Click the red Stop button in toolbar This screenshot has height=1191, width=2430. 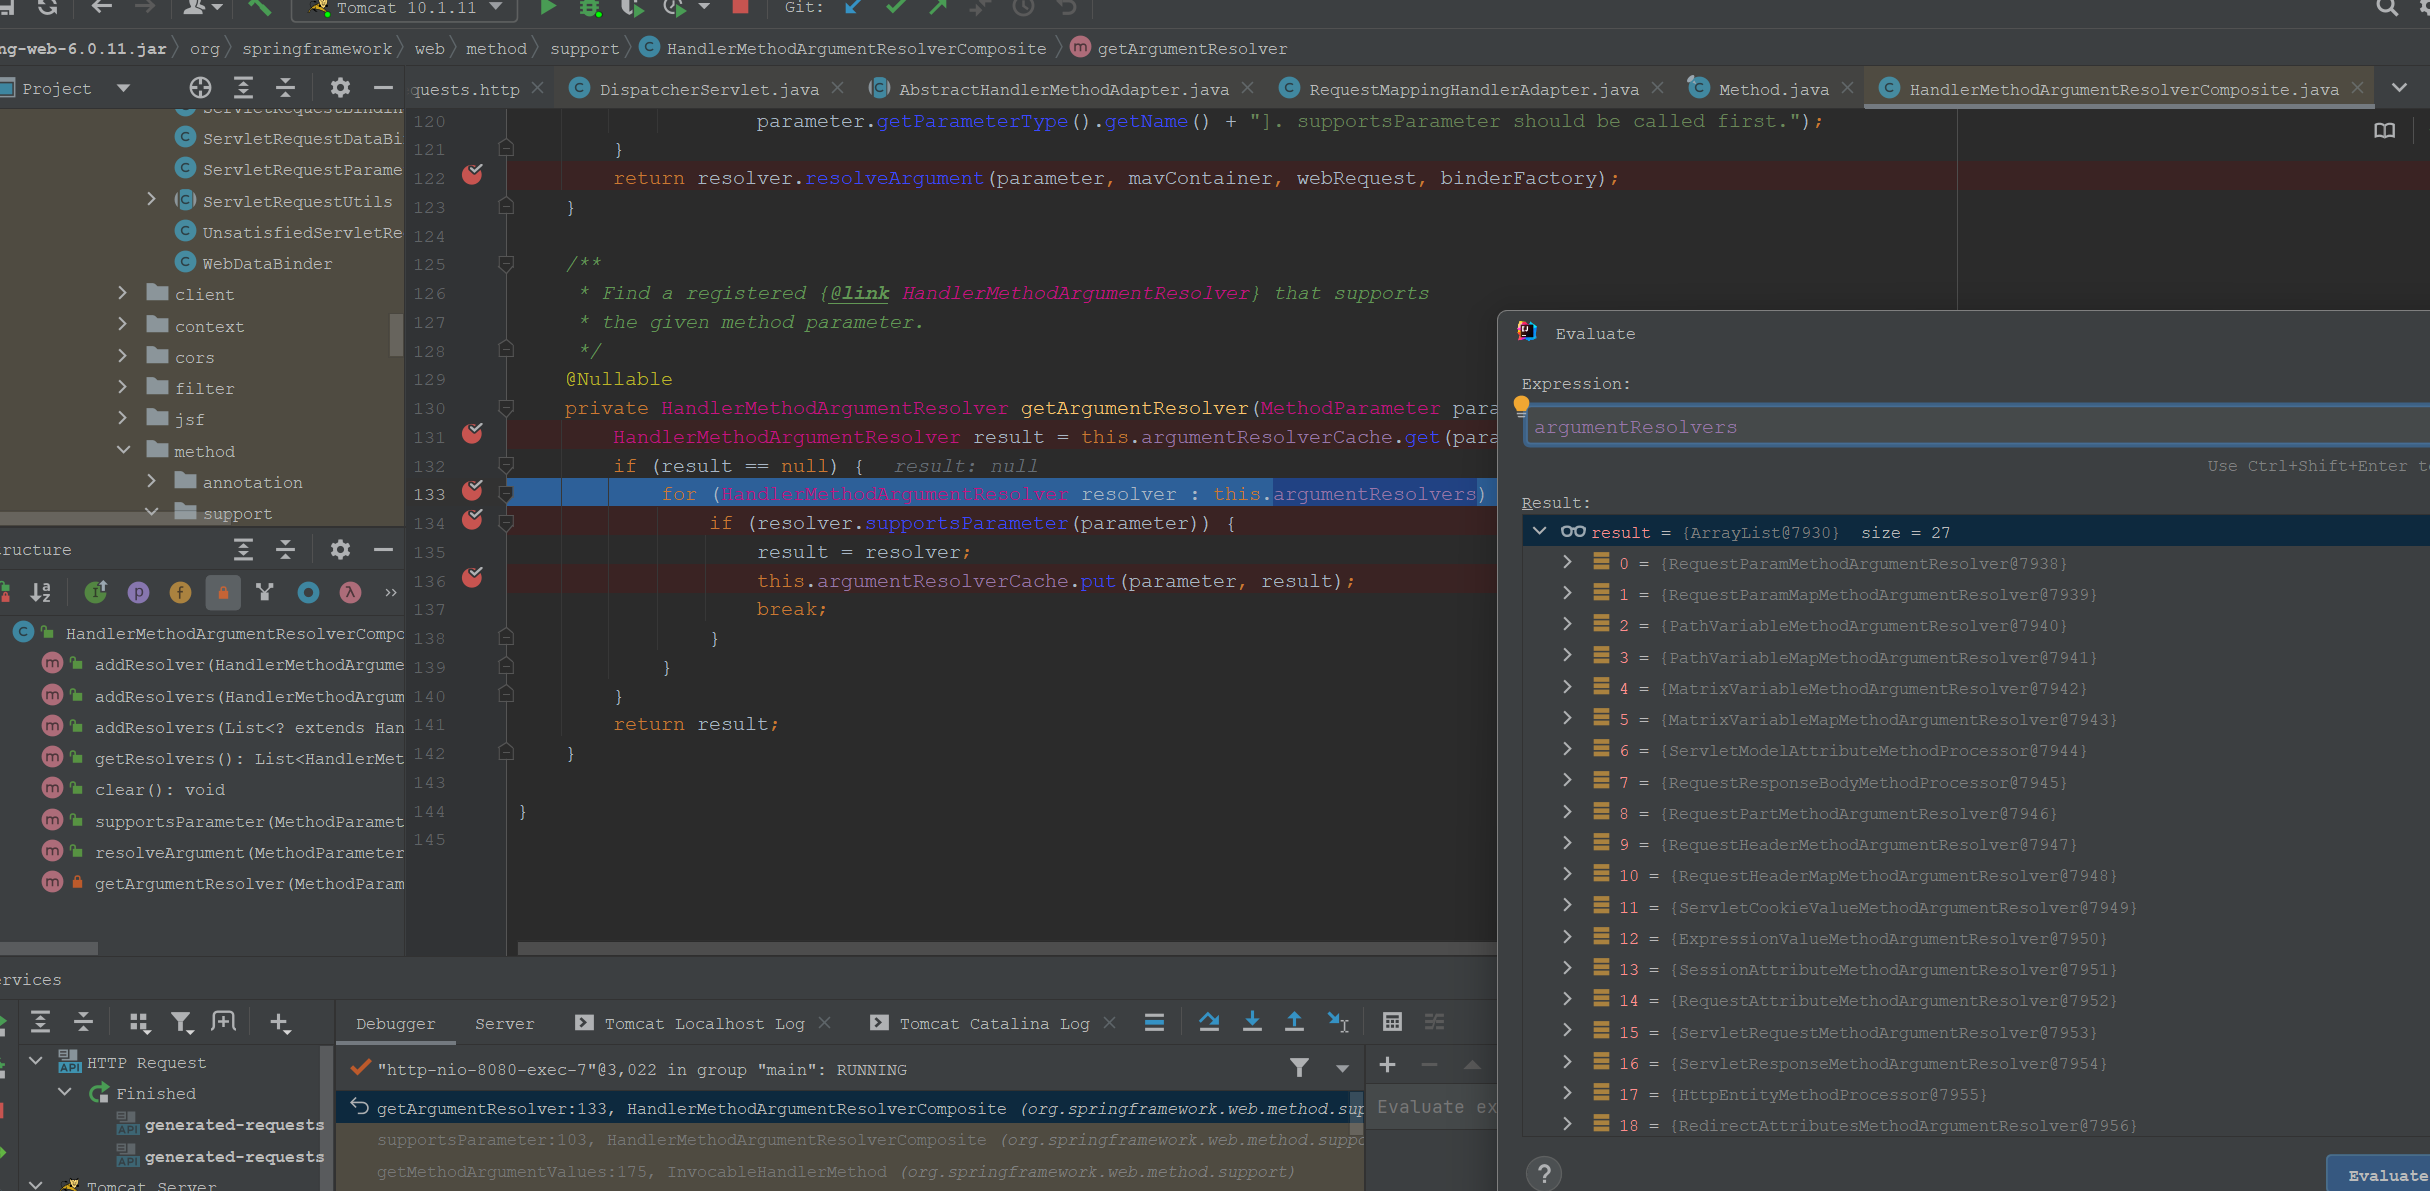[x=740, y=8]
